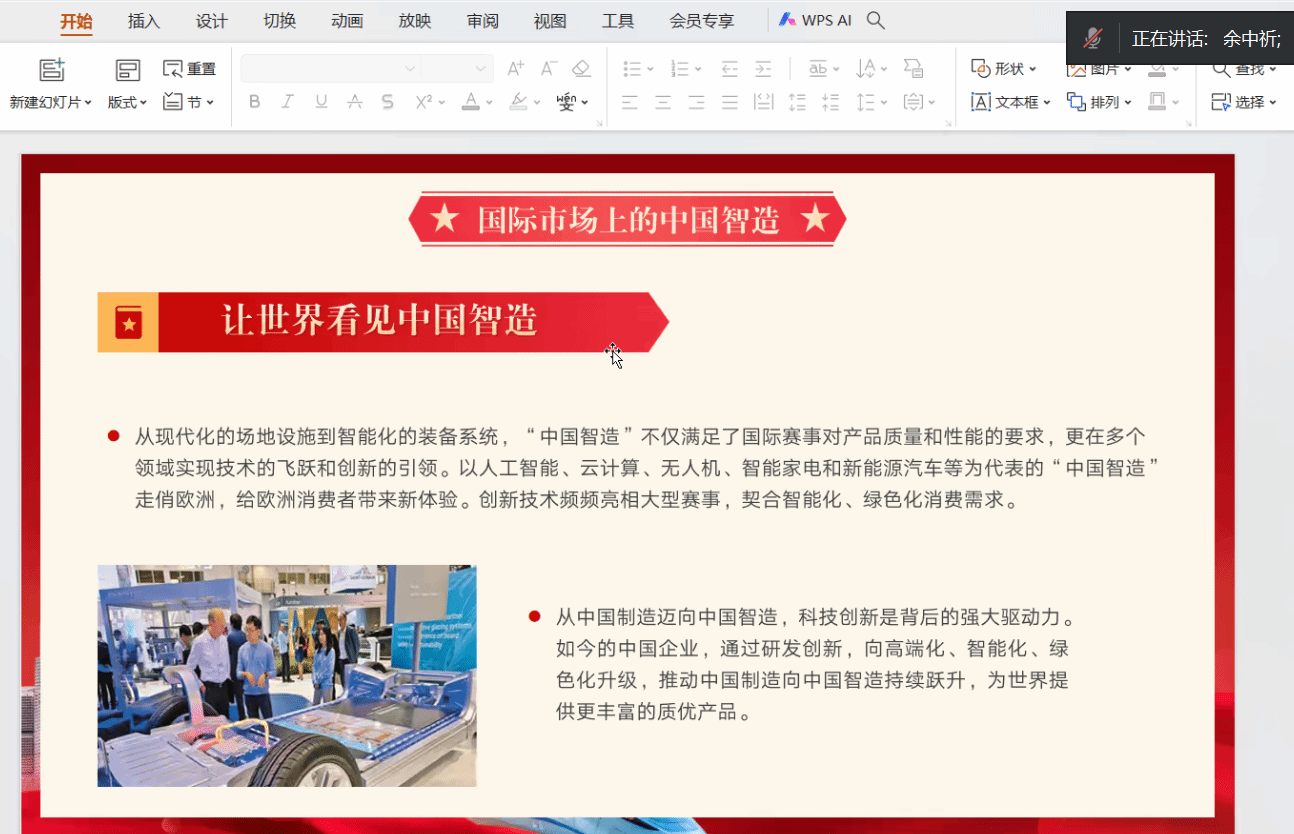Open the Shapes (形状) dropdown
This screenshot has width=1294, height=834.
point(1004,69)
